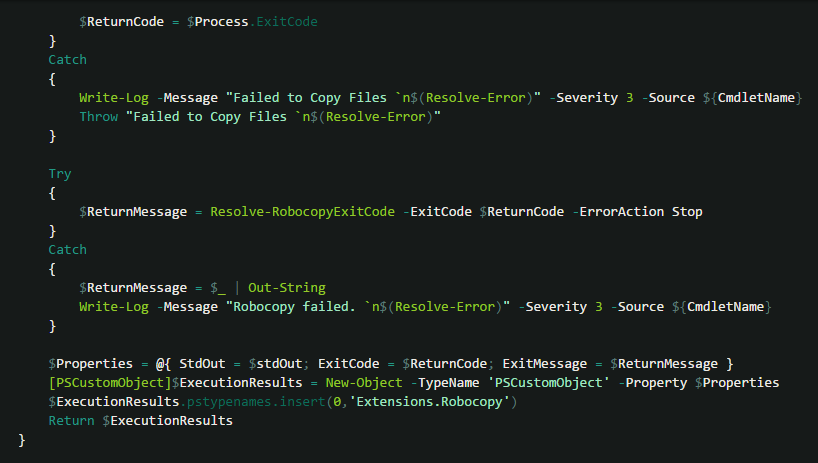
Task: Click the [PSCustomObject] type cast
Action: (x=110, y=383)
